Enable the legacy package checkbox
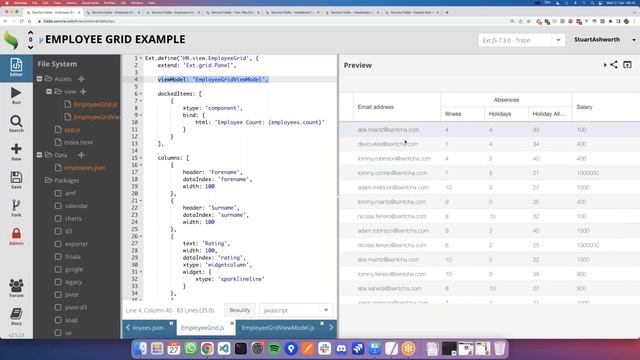 point(58,282)
